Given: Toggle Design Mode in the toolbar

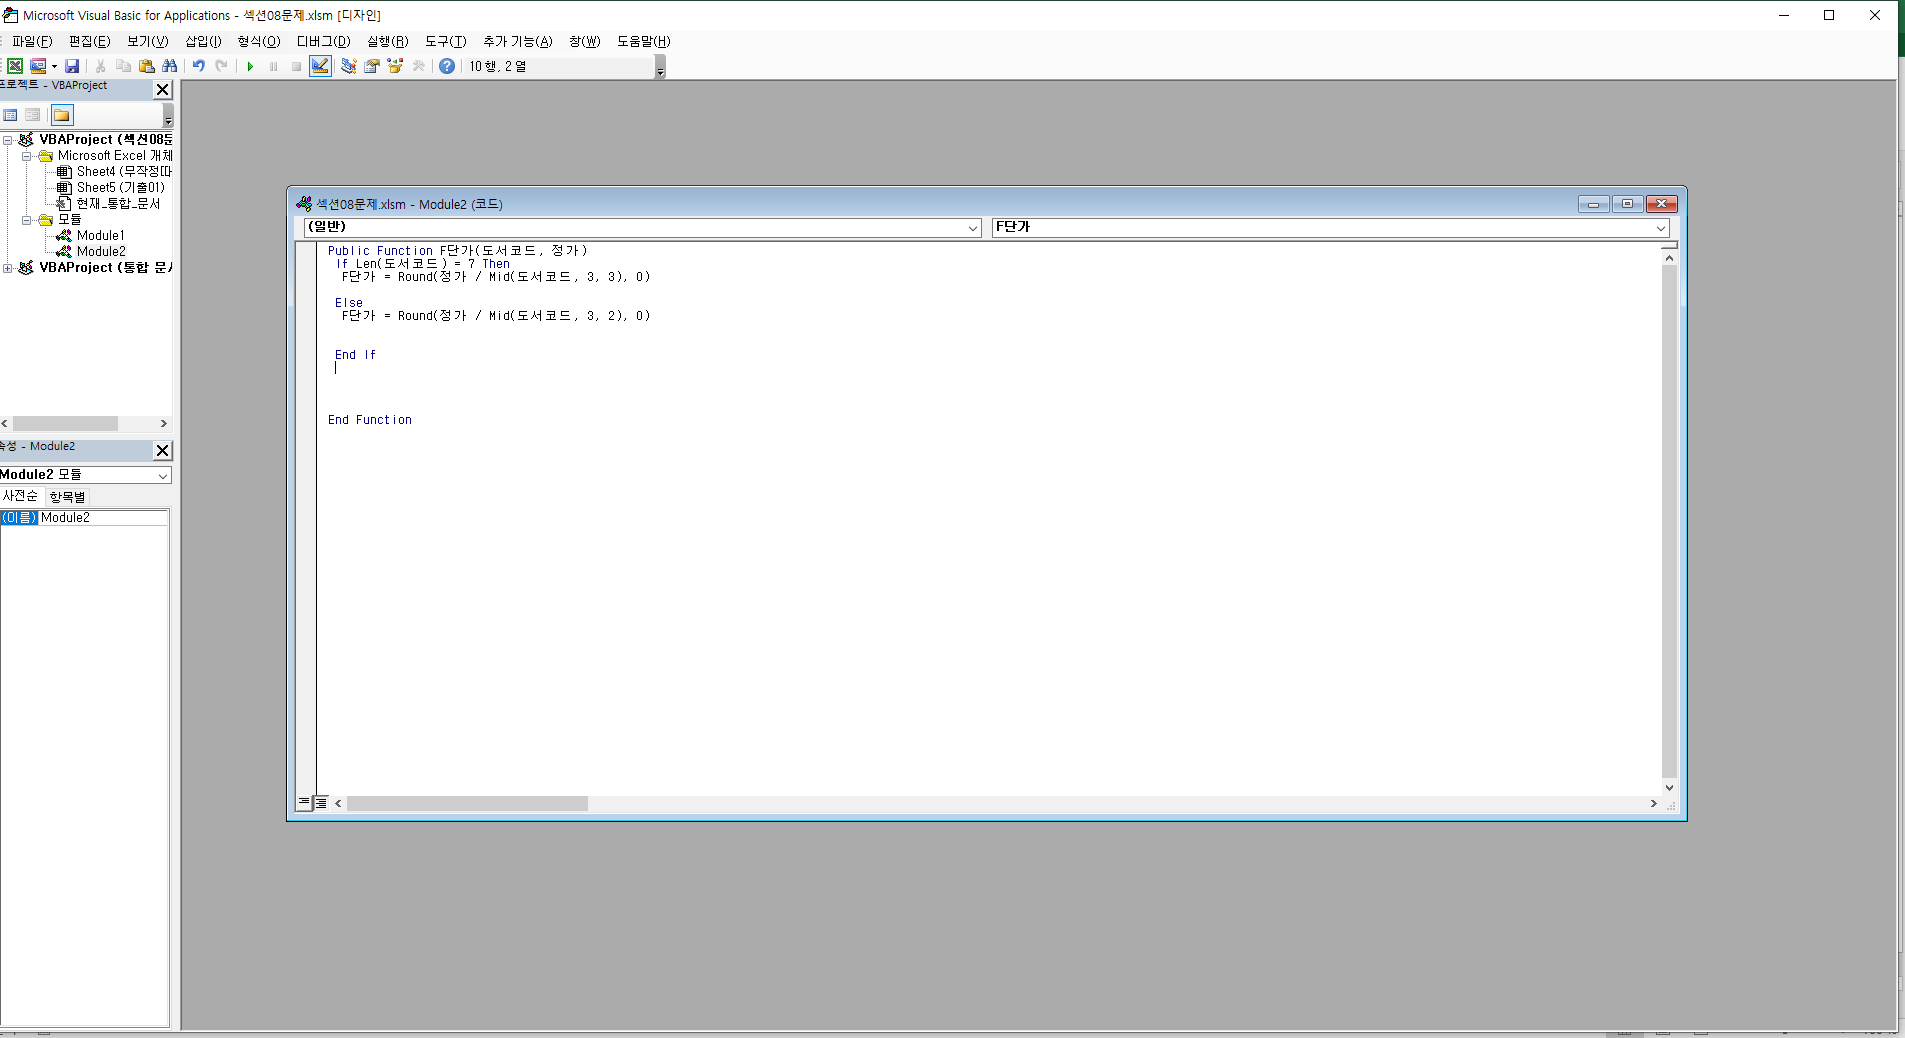Looking at the screenshot, I should (320, 66).
